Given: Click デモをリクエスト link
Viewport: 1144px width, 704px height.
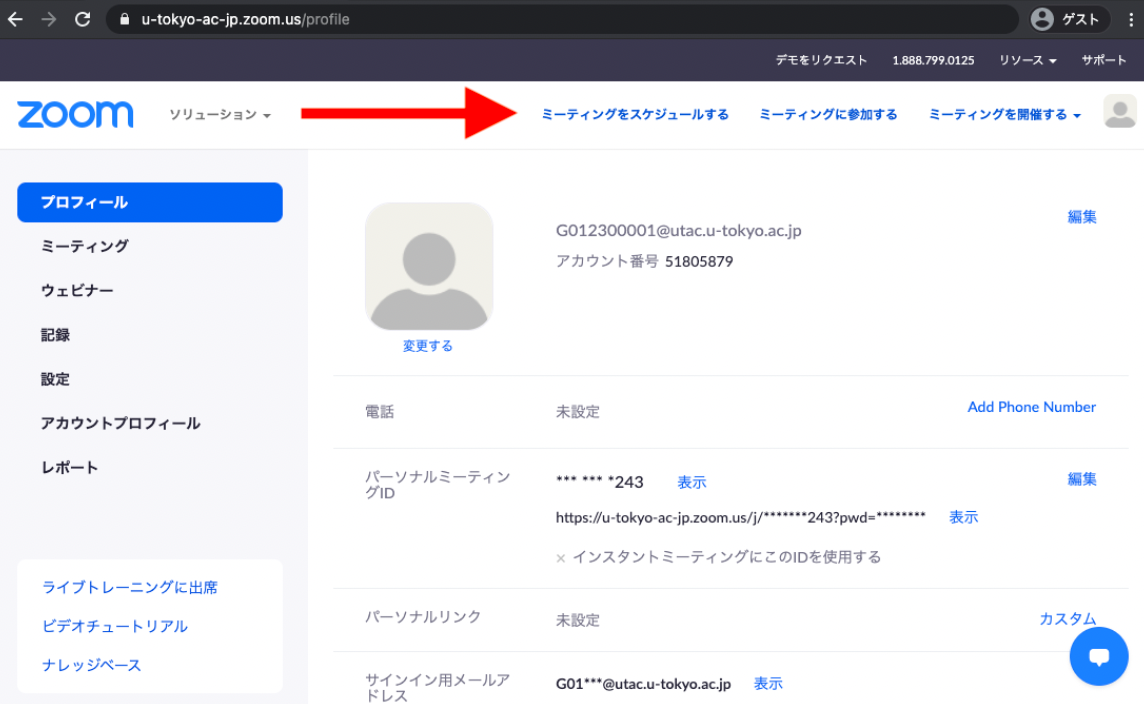Looking at the screenshot, I should pyautogui.click(x=821, y=61).
